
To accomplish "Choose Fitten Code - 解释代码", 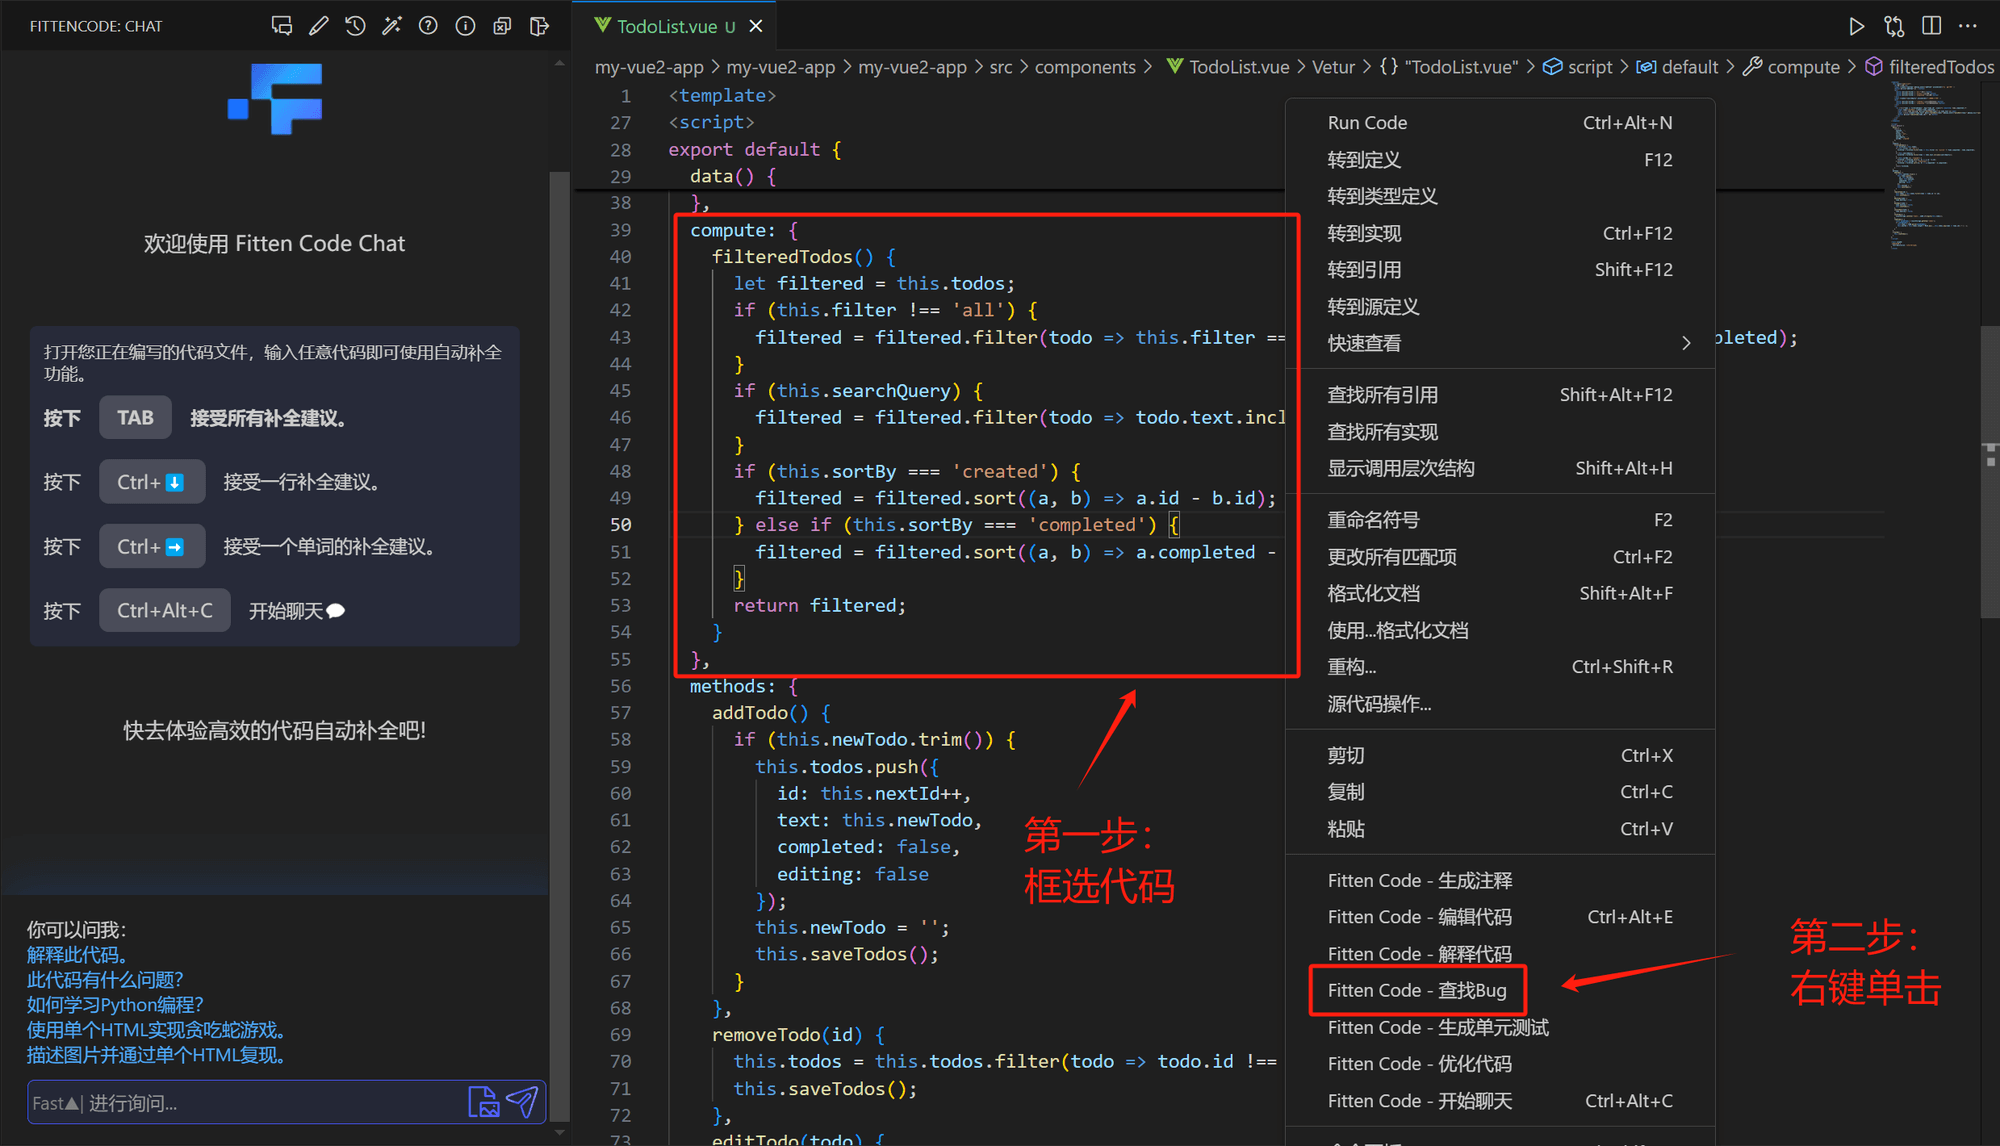I will (1500, 952).
